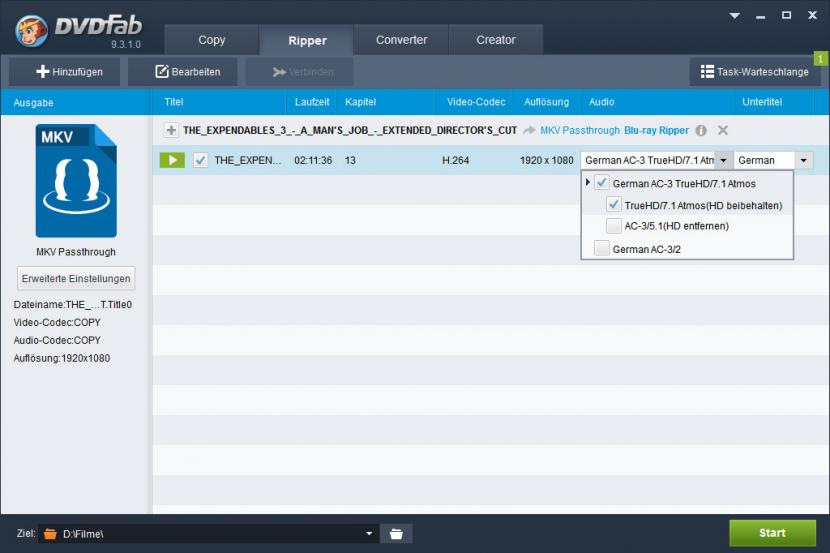Screen dimensions: 830x553
Task: Click the green Start button
Action: click(x=772, y=533)
